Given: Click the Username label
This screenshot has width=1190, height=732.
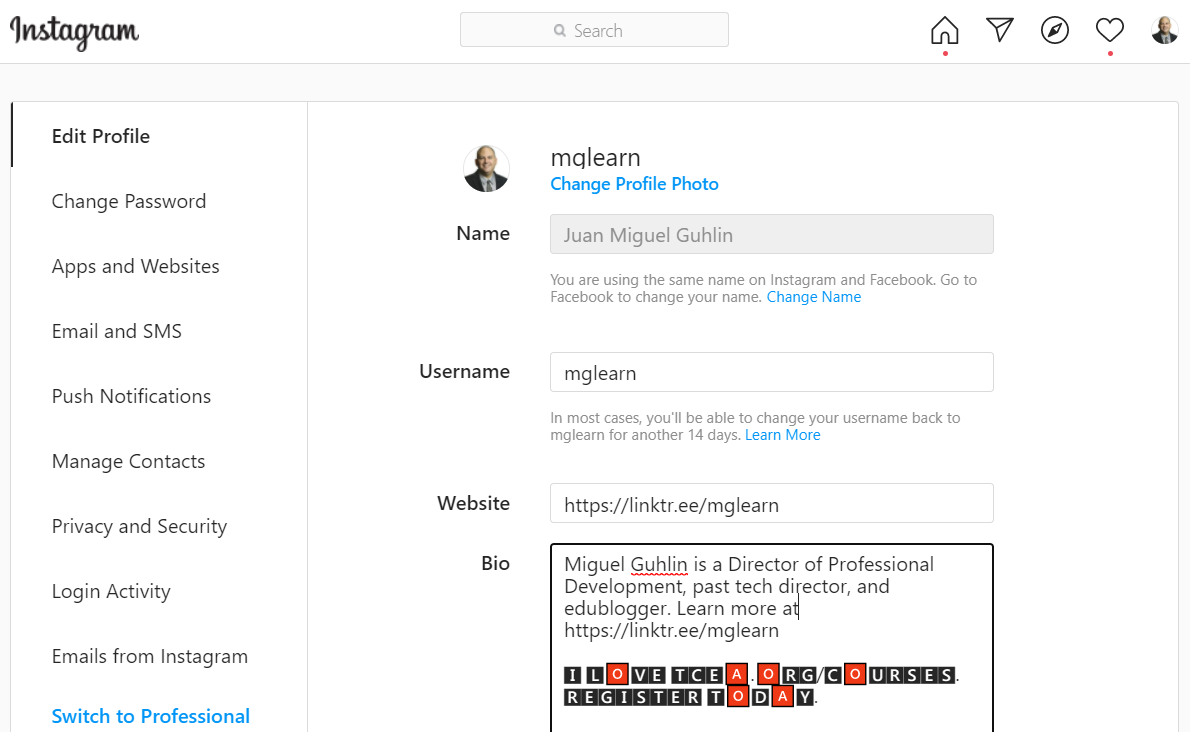Looking at the screenshot, I should [x=464, y=372].
